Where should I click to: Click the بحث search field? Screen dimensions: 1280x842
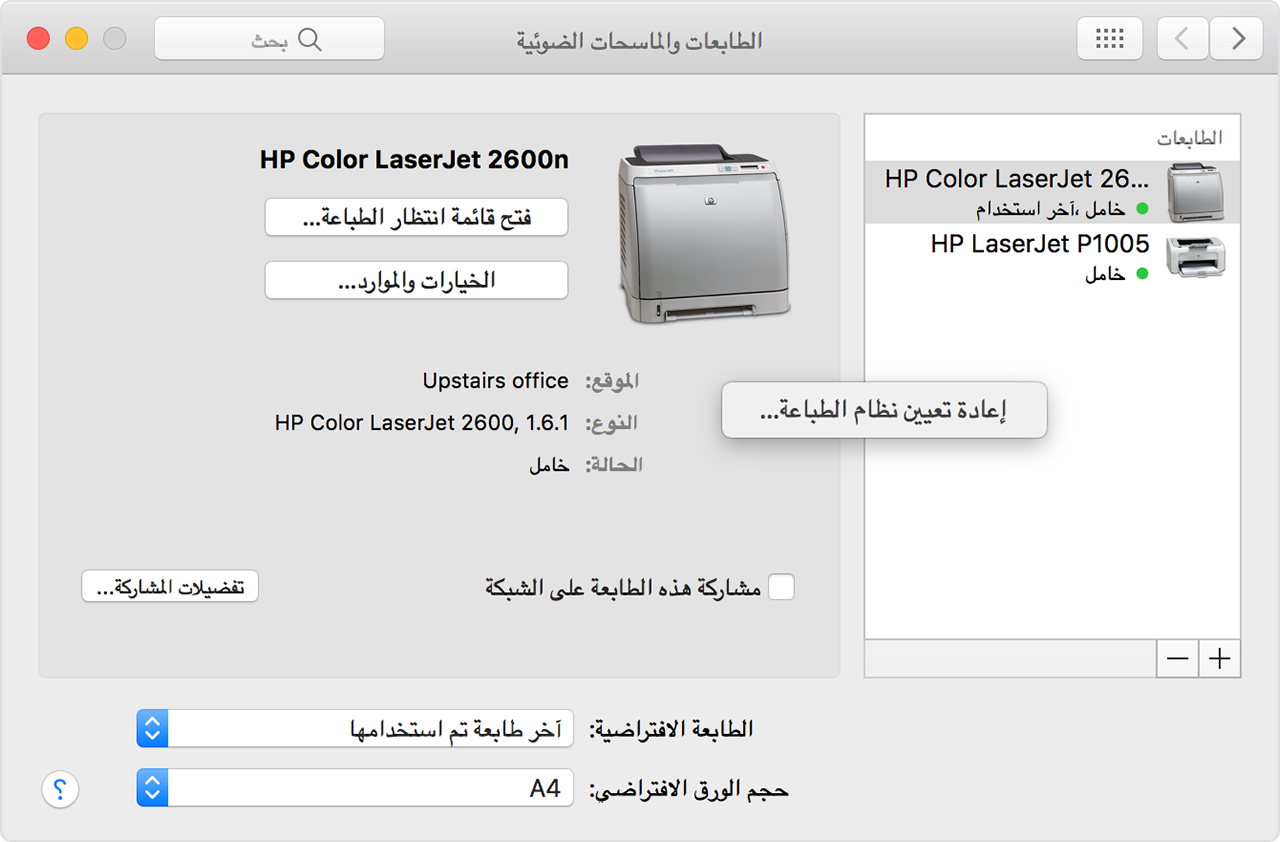[269, 39]
